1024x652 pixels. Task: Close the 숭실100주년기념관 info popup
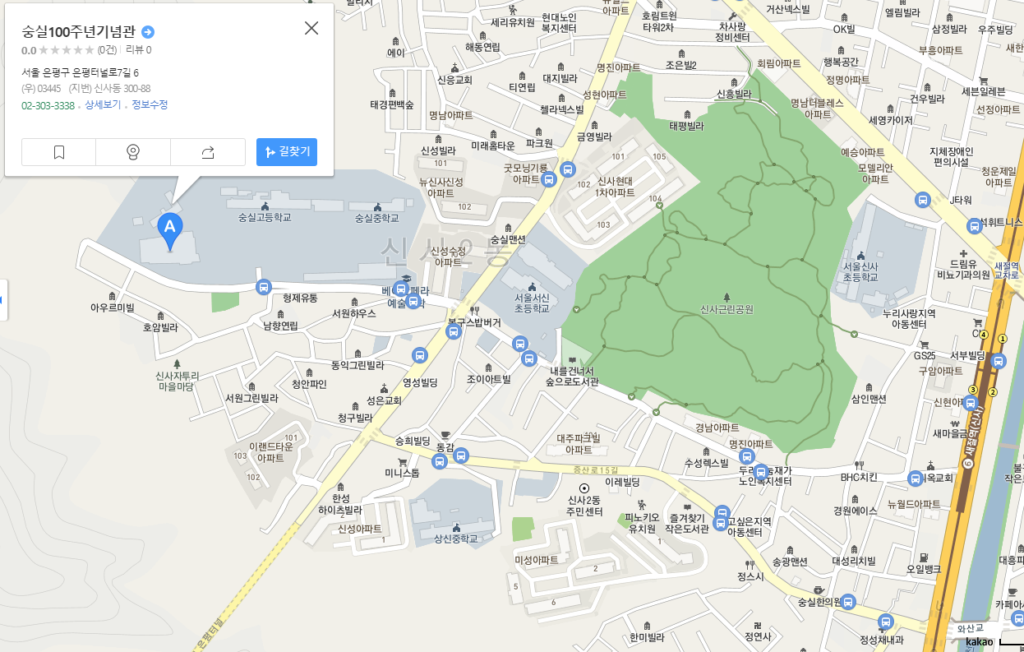(x=311, y=28)
